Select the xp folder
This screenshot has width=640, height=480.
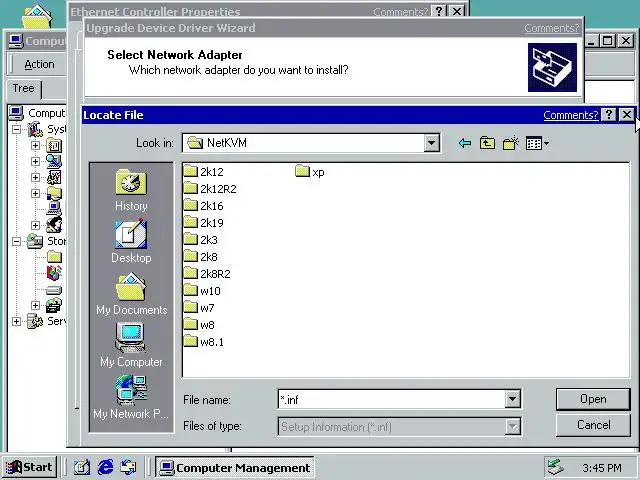coord(310,171)
